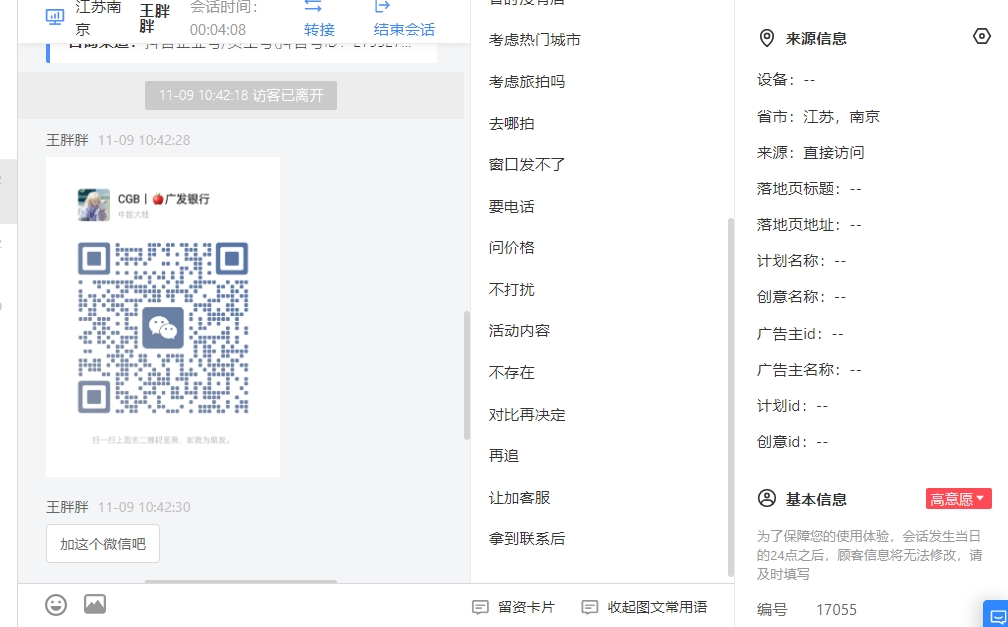Open the WeChat QR code image message
Image resolution: width=1008 pixels, height=627 pixels.
pyautogui.click(x=163, y=317)
